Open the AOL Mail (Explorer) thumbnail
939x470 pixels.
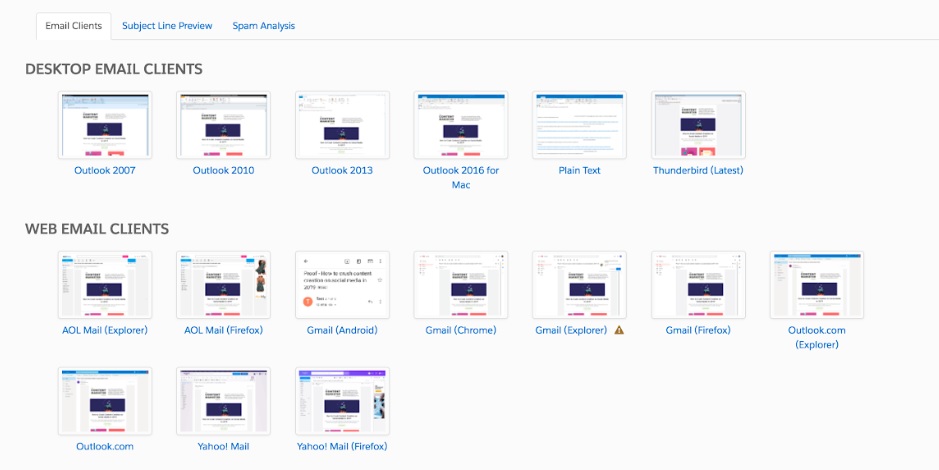pos(105,285)
